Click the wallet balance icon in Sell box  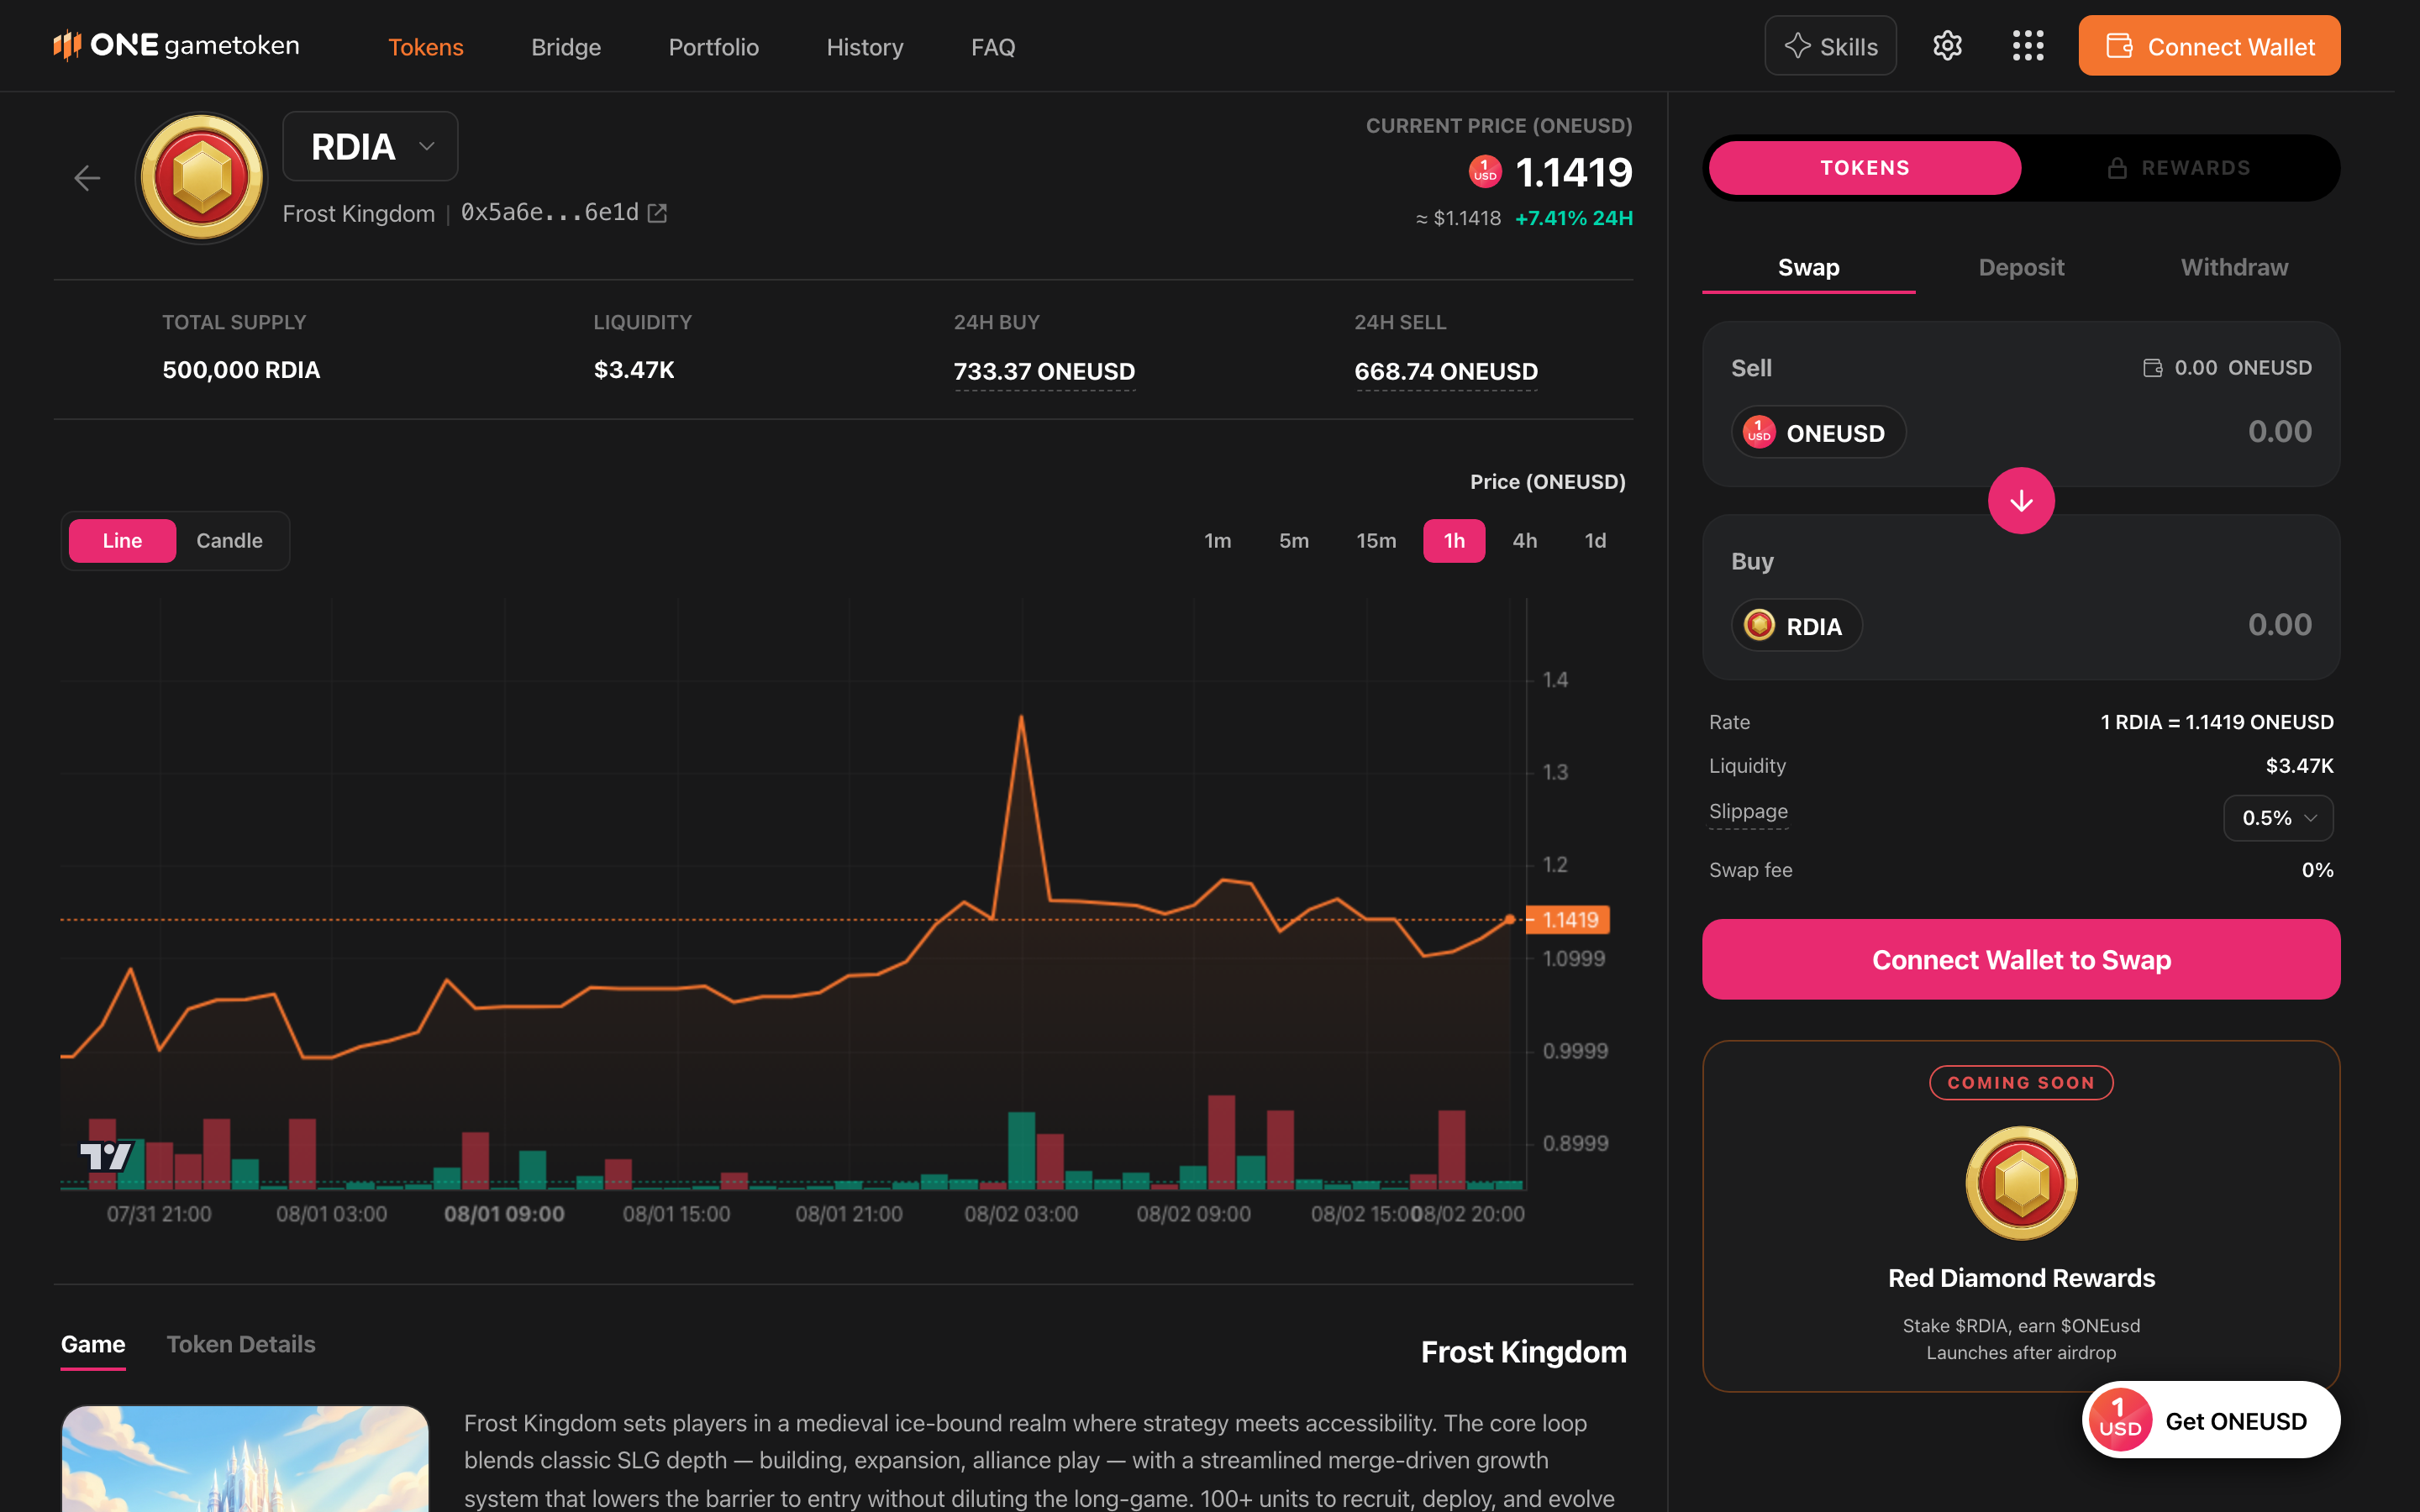(x=2153, y=368)
